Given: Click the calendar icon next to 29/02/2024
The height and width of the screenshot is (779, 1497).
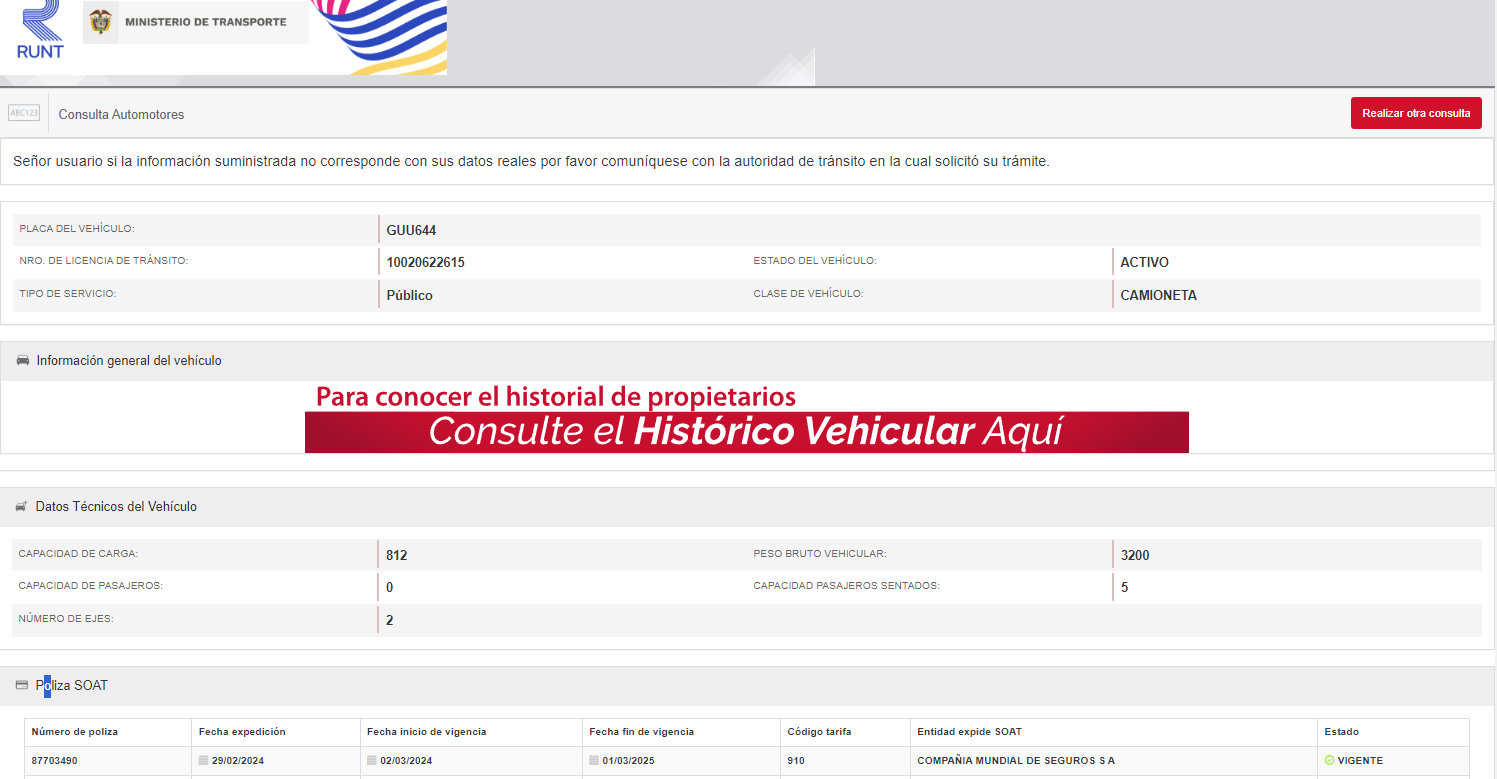Looking at the screenshot, I should (204, 761).
